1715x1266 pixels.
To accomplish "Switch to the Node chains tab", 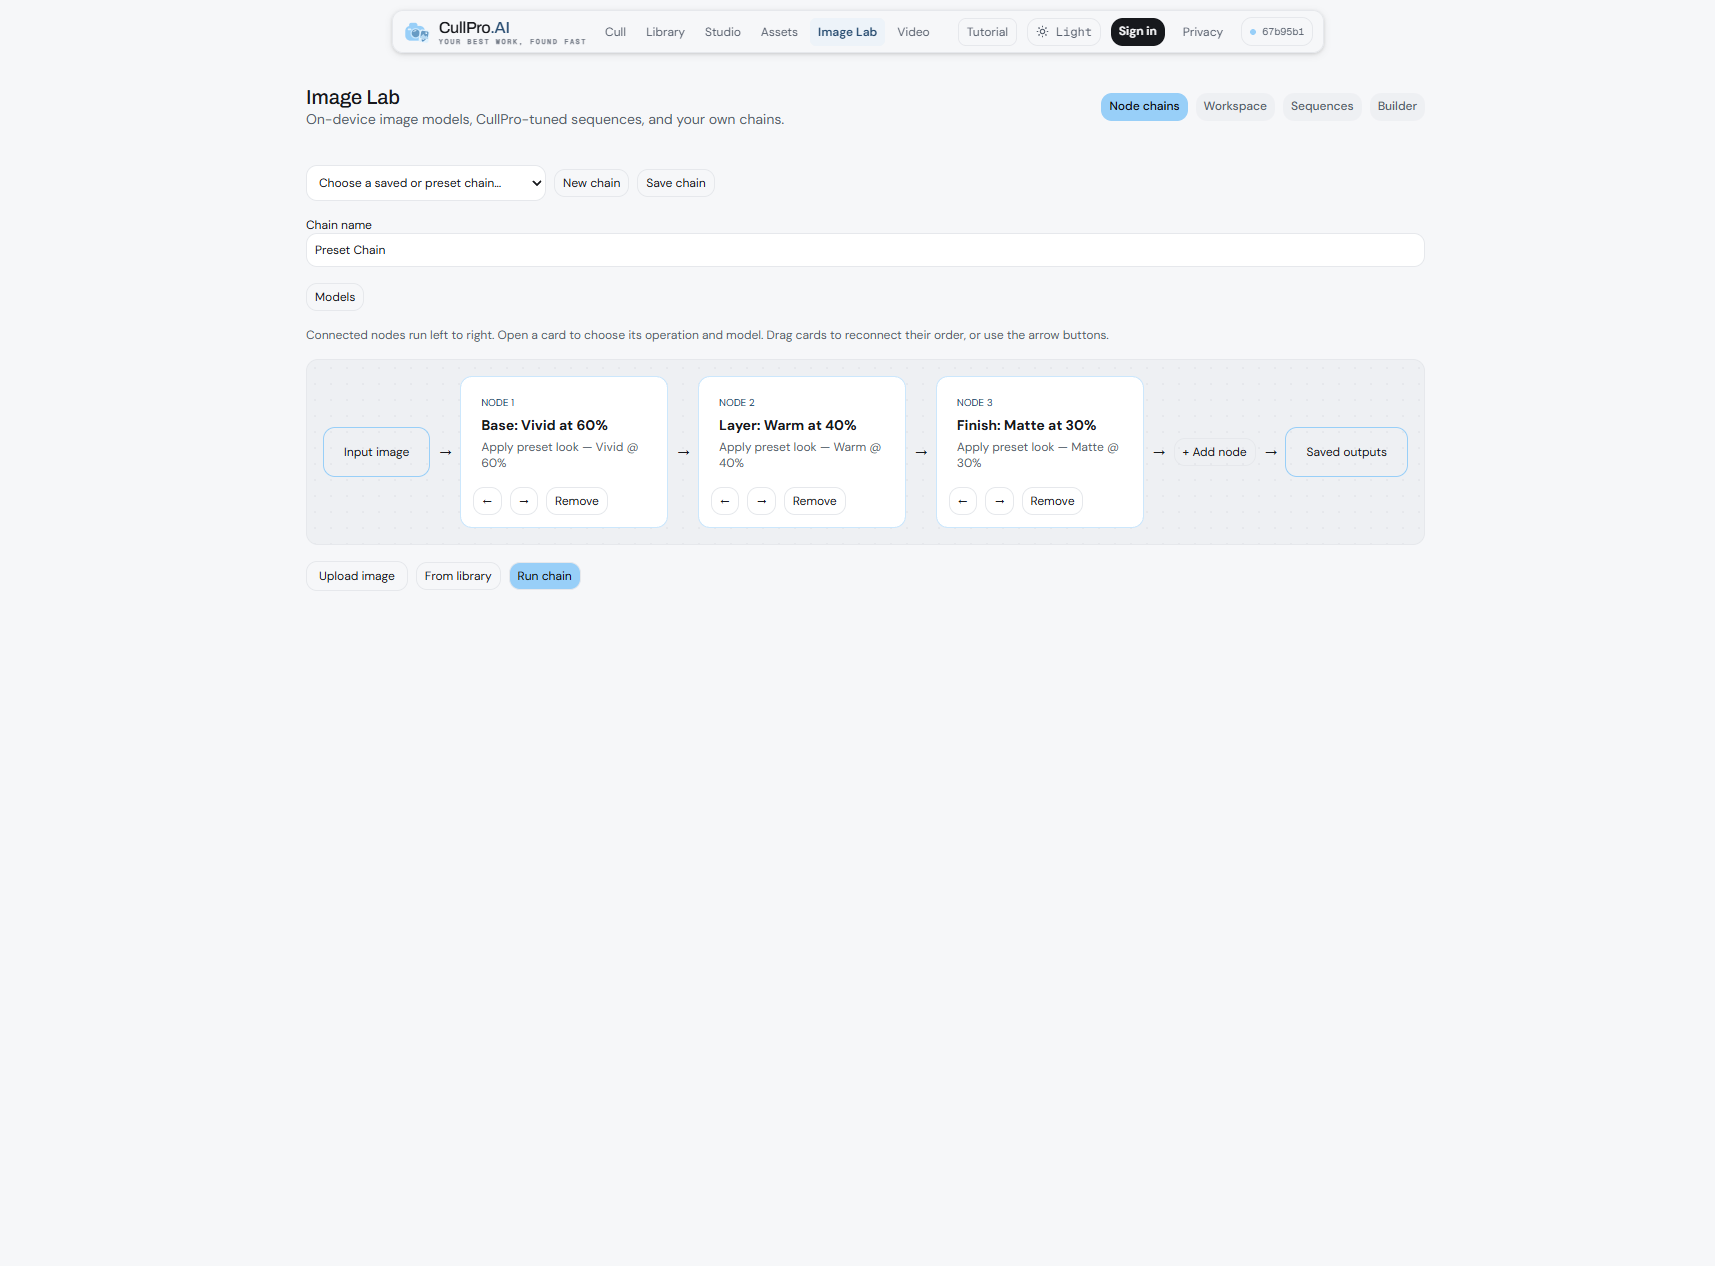I will pyautogui.click(x=1144, y=106).
